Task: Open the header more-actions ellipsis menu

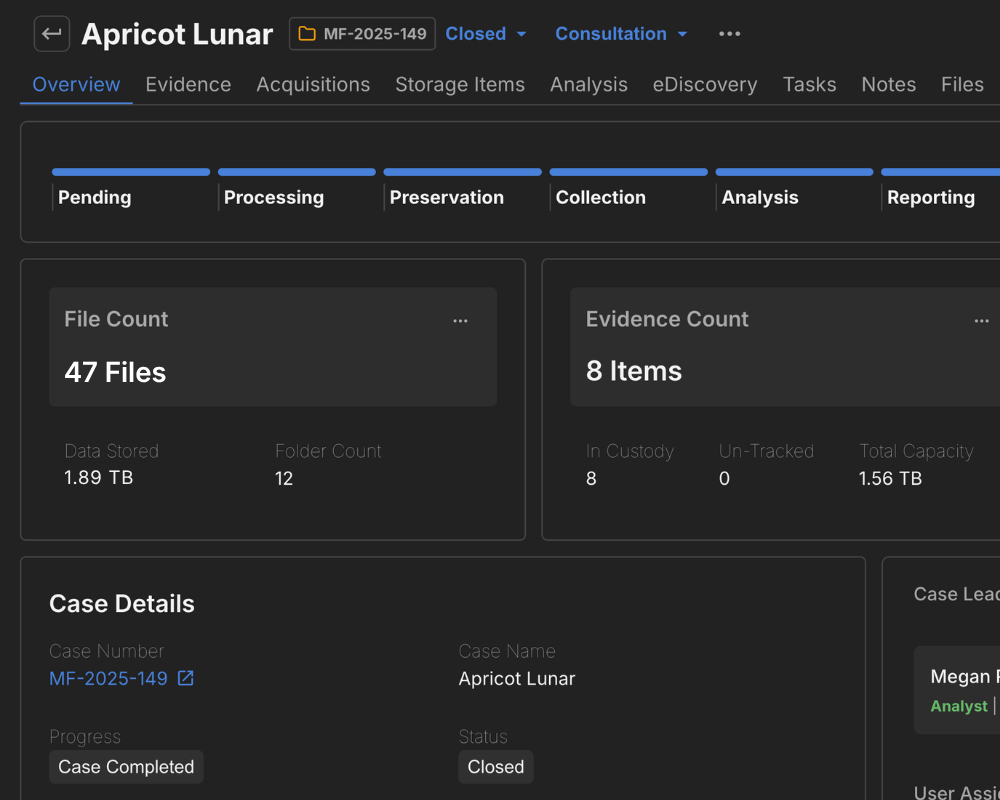Action: coord(729,33)
